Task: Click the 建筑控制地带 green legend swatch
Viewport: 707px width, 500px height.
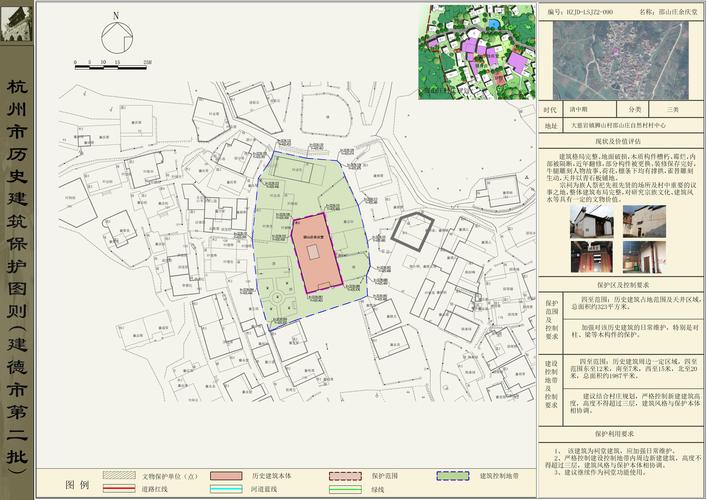Action: pos(453,476)
